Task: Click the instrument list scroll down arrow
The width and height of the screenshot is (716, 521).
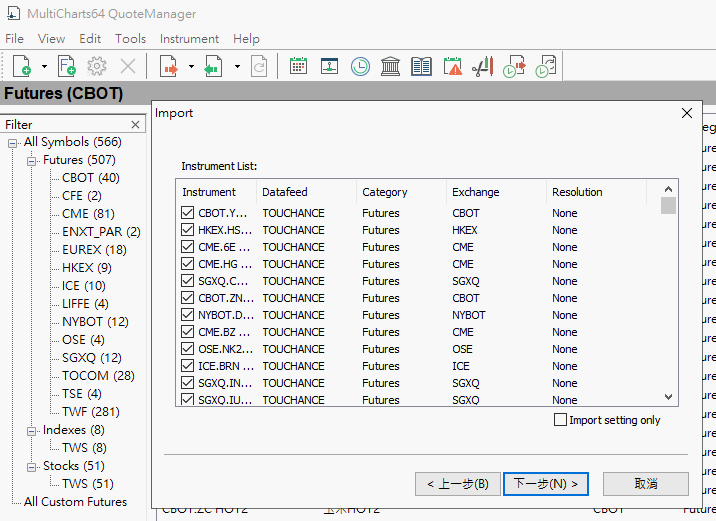Action: point(669,397)
